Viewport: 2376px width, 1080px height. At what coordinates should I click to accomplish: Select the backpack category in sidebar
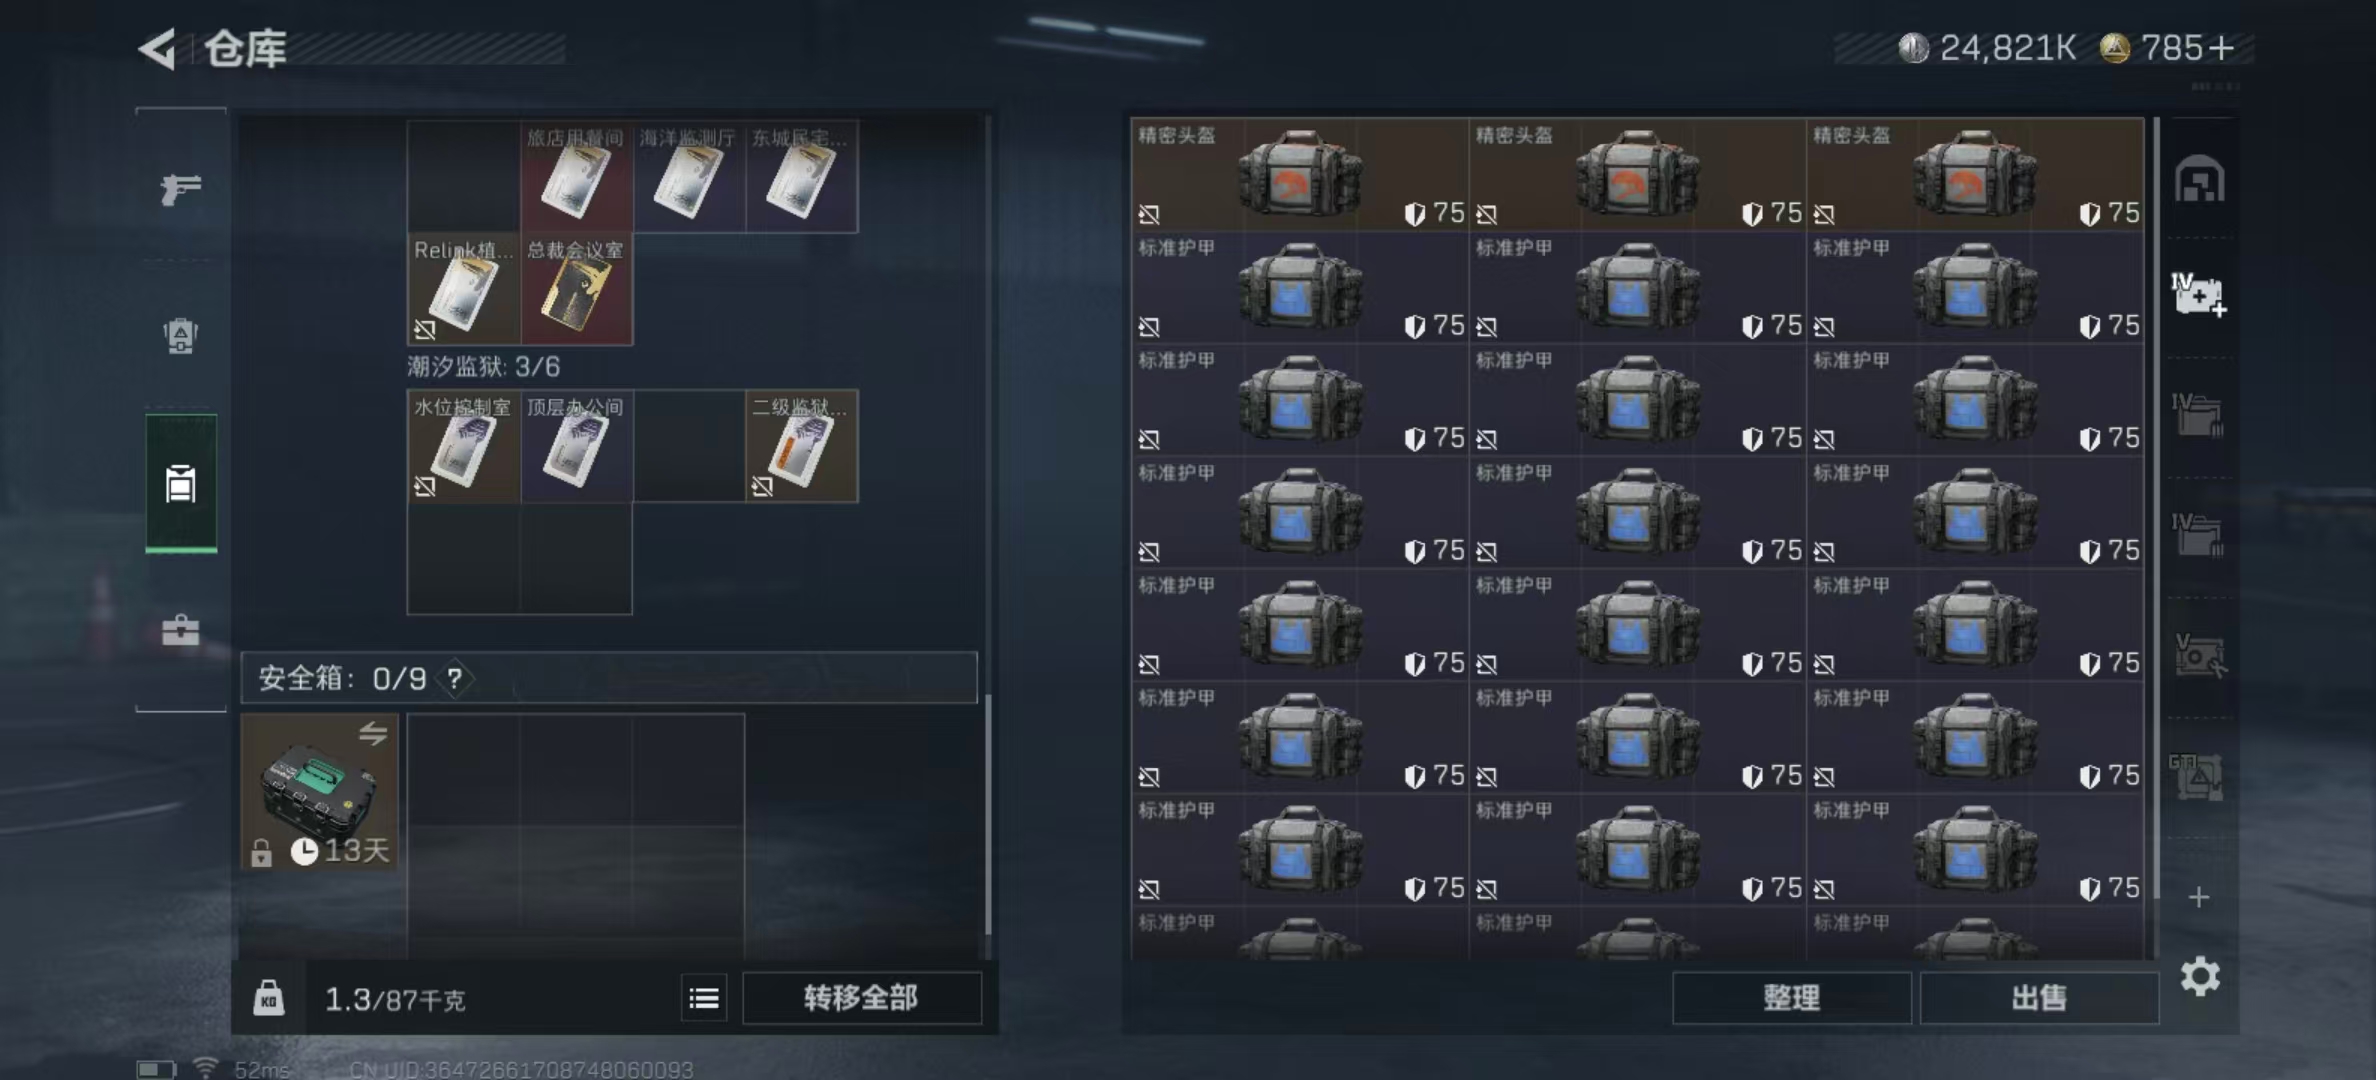pos(181,335)
